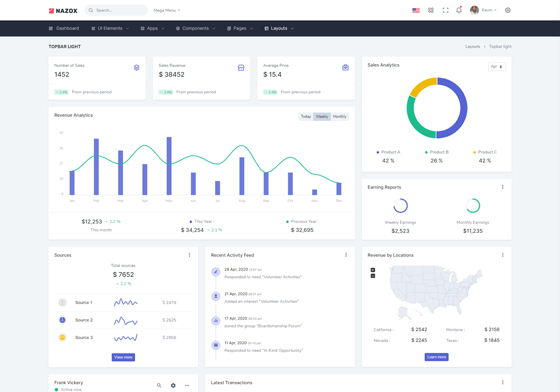Click the $ 38452 sales revenue value
This screenshot has width=560, height=392.
pos(171,74)
